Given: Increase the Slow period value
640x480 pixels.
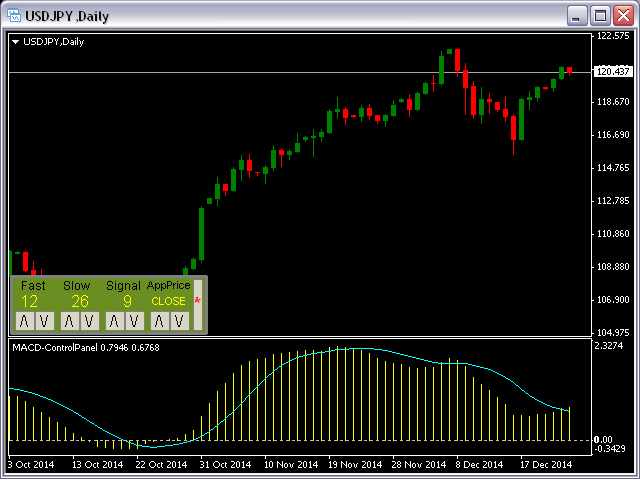Looking at the screenshot, I should coord(69,320).
